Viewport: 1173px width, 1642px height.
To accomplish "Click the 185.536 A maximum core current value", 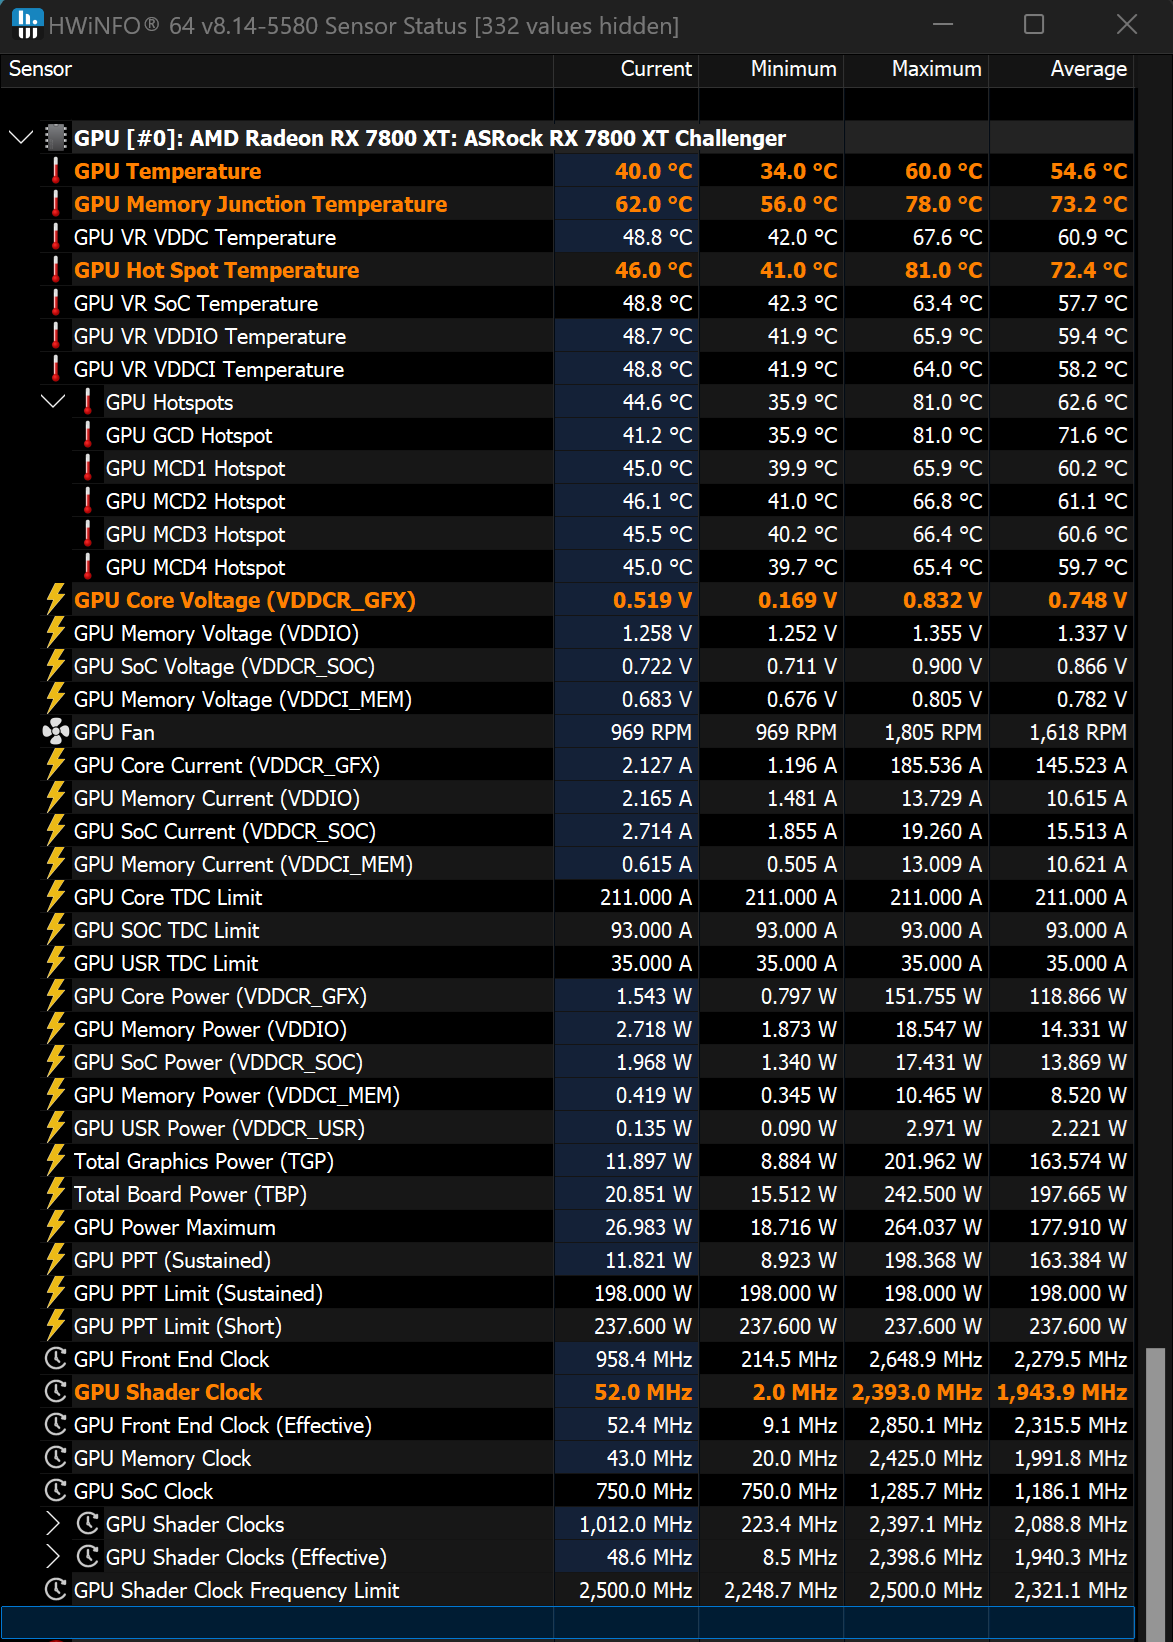I will [936, 765].
